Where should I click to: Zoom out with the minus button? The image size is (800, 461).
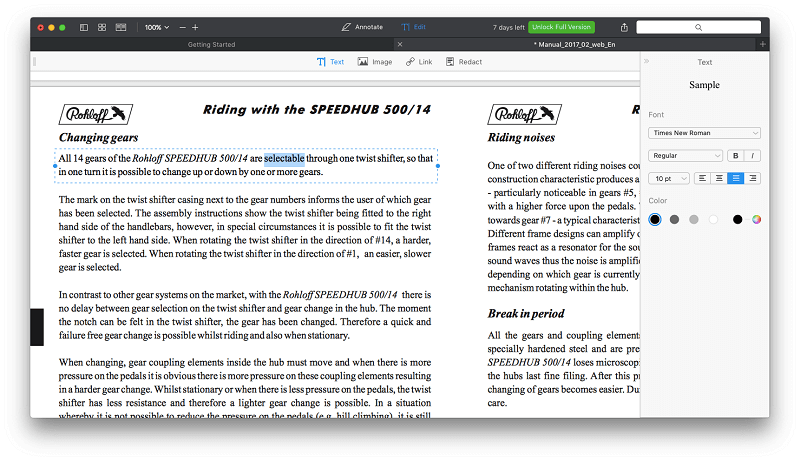tap(183, 28)
